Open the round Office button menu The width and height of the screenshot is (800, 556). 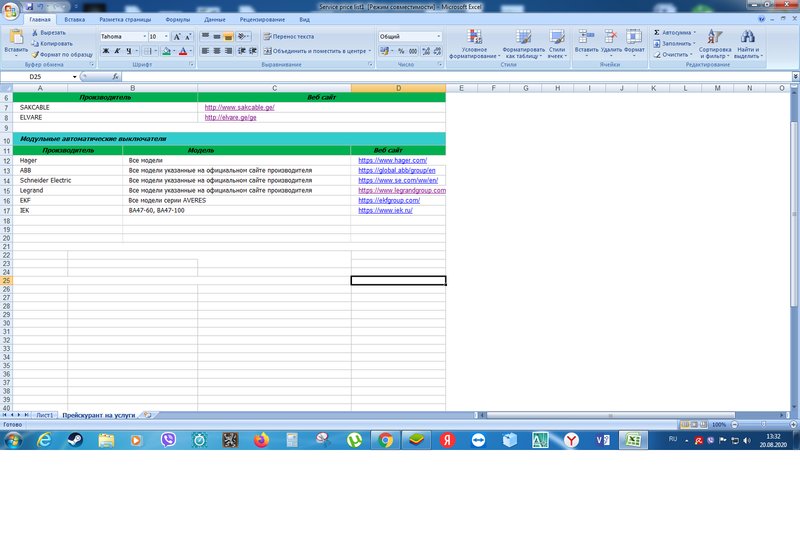(11, 10)
